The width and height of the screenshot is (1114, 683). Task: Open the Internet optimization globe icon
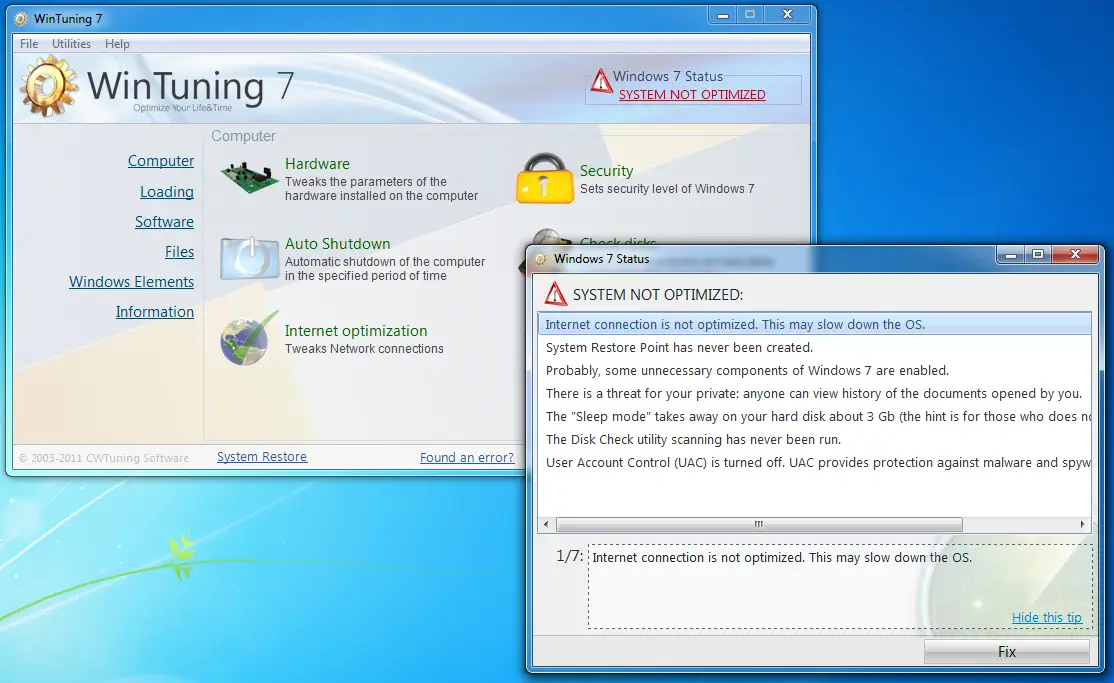pos(247,338)
